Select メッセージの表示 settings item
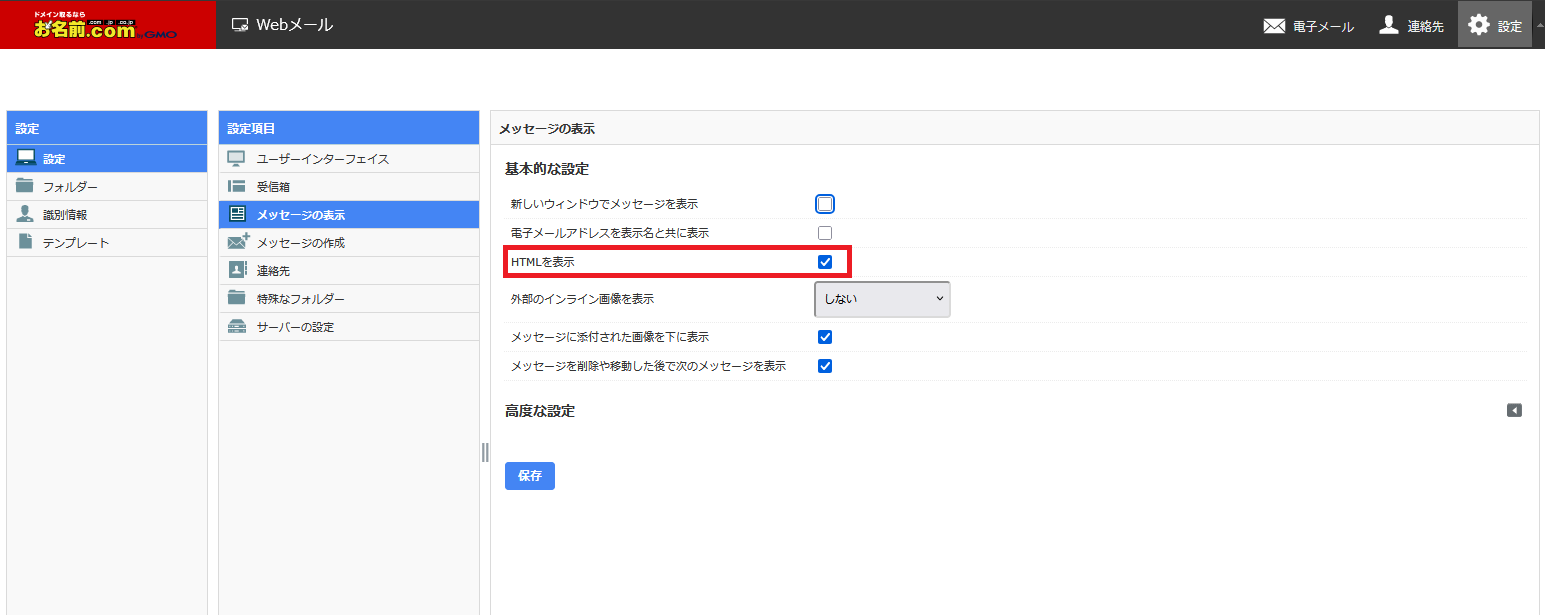Viewport: 1545px width, 615px height. tap(349, 215)
